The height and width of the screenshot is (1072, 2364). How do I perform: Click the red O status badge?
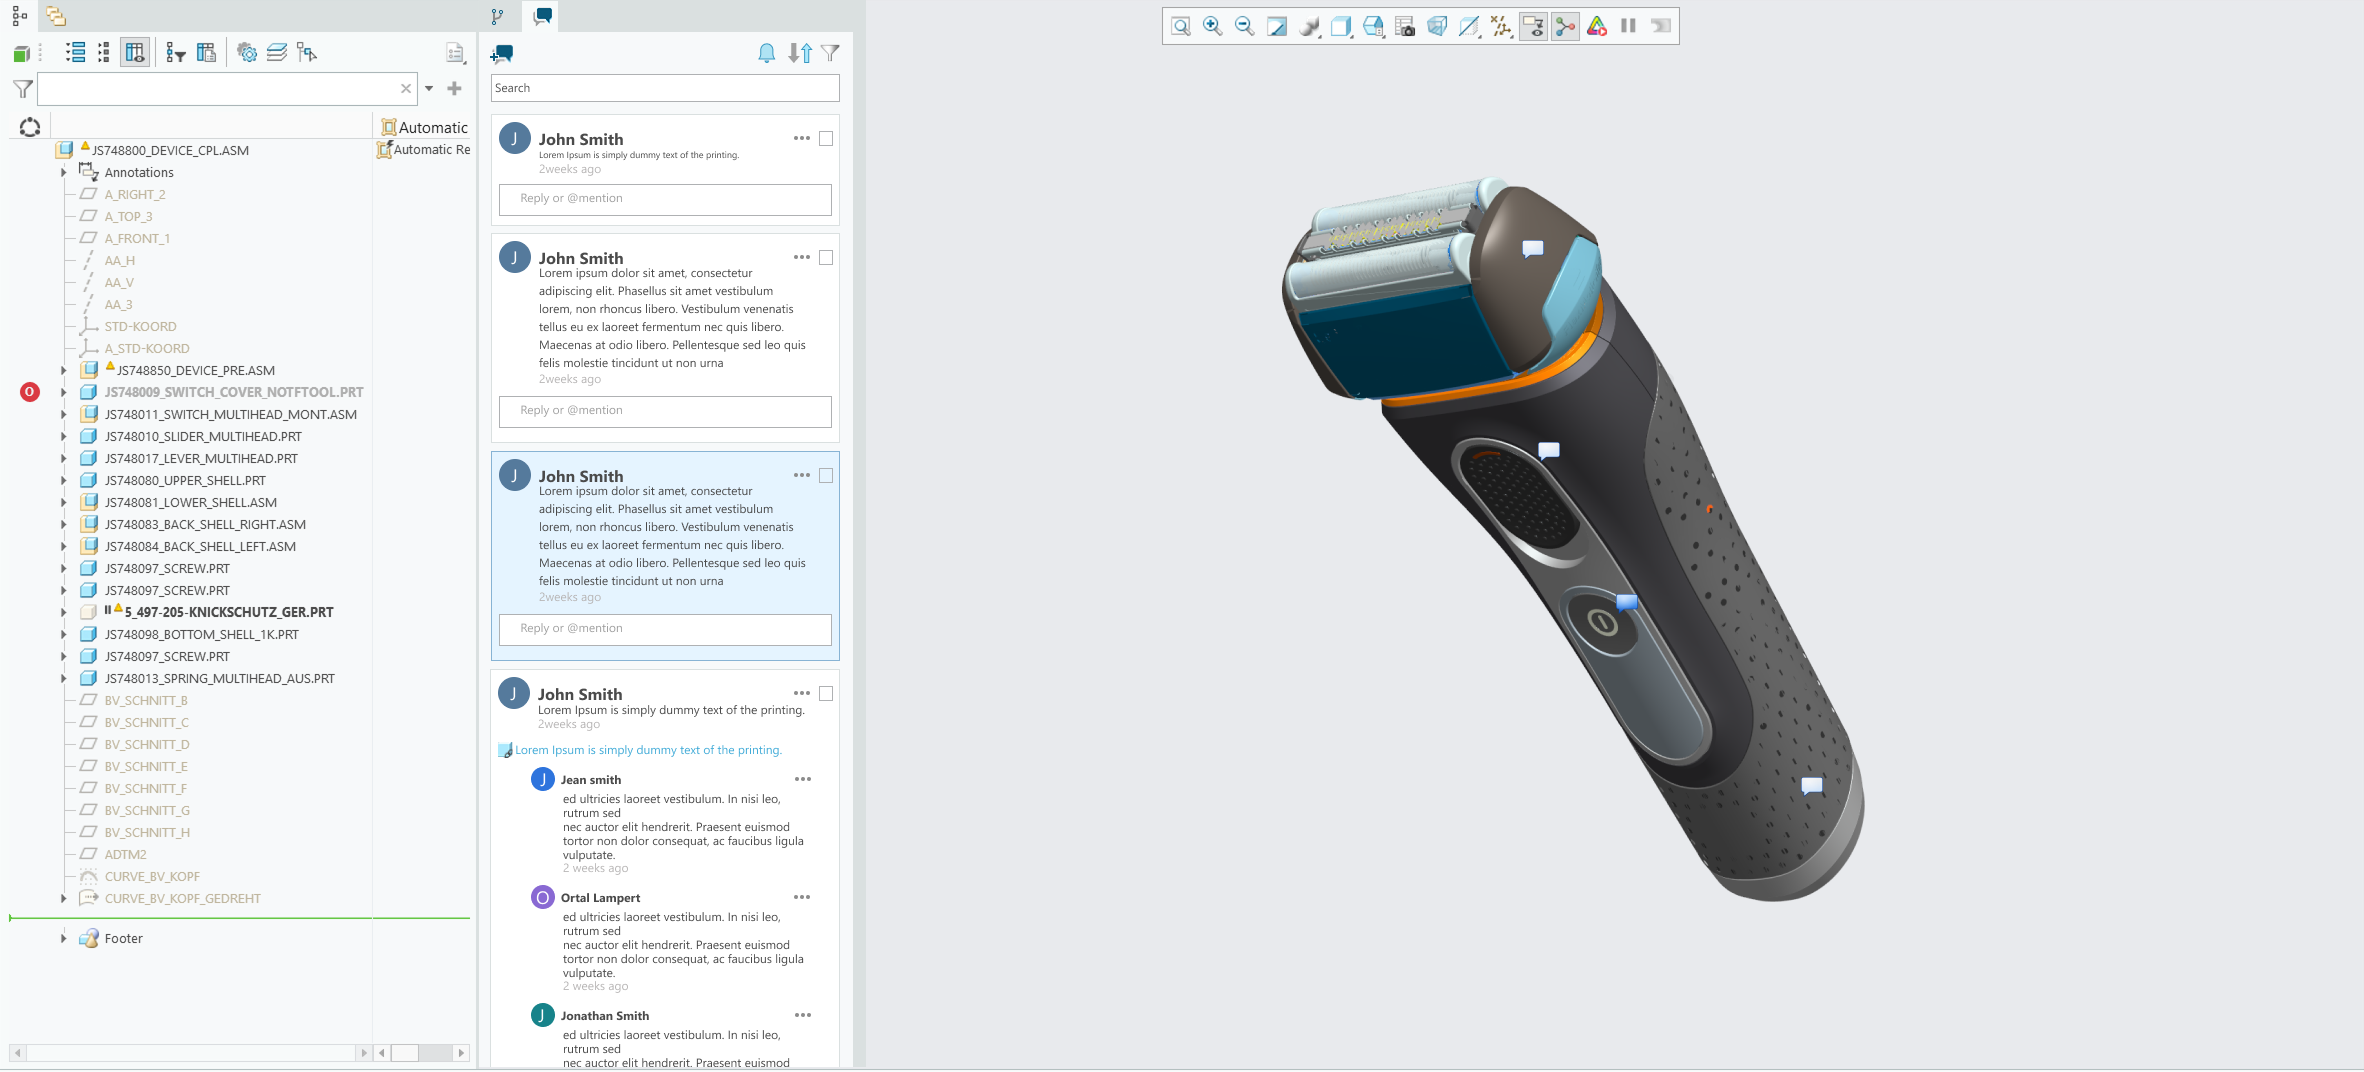point(30,392)
